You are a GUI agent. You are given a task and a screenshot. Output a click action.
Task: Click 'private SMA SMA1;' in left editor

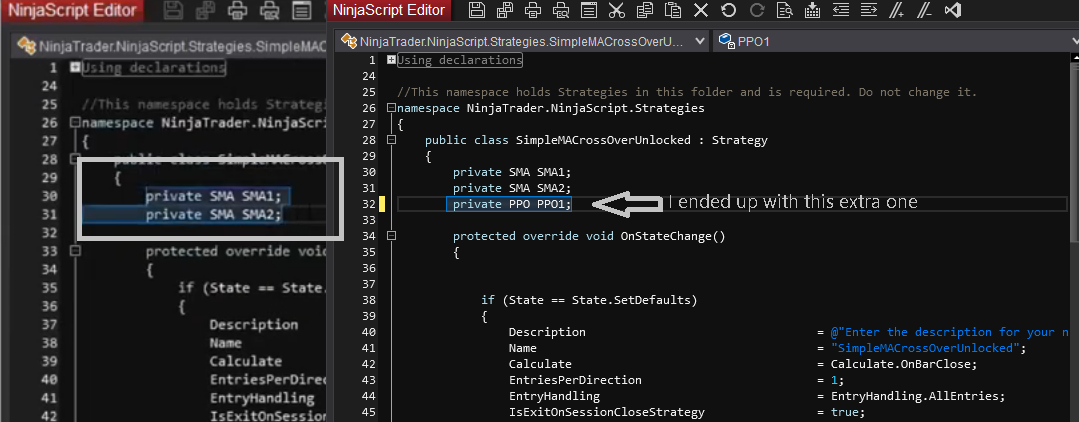click(214, 196)
